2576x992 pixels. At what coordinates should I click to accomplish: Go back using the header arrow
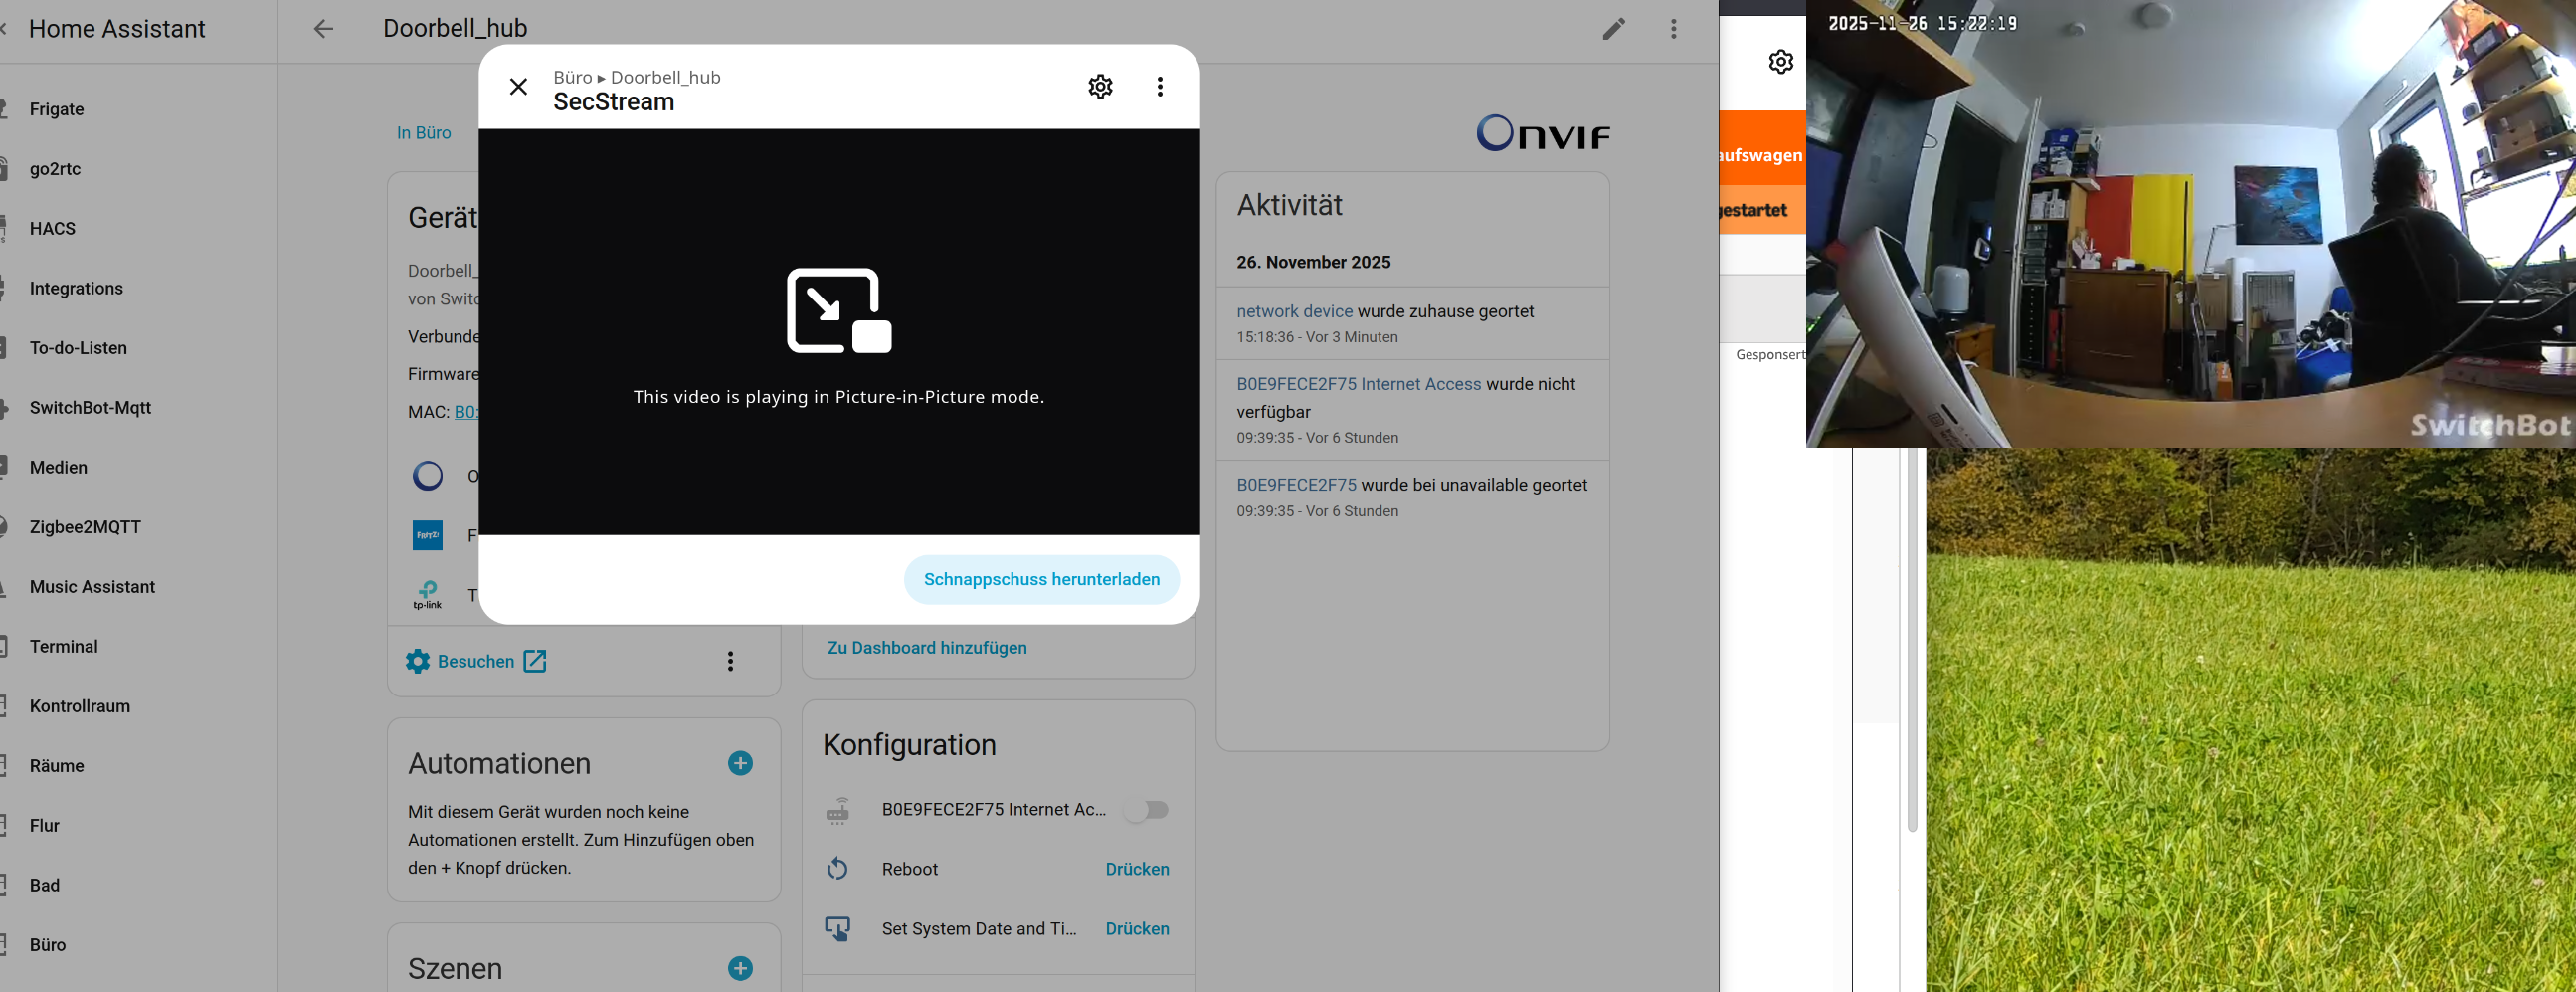[x=323, y=29]
